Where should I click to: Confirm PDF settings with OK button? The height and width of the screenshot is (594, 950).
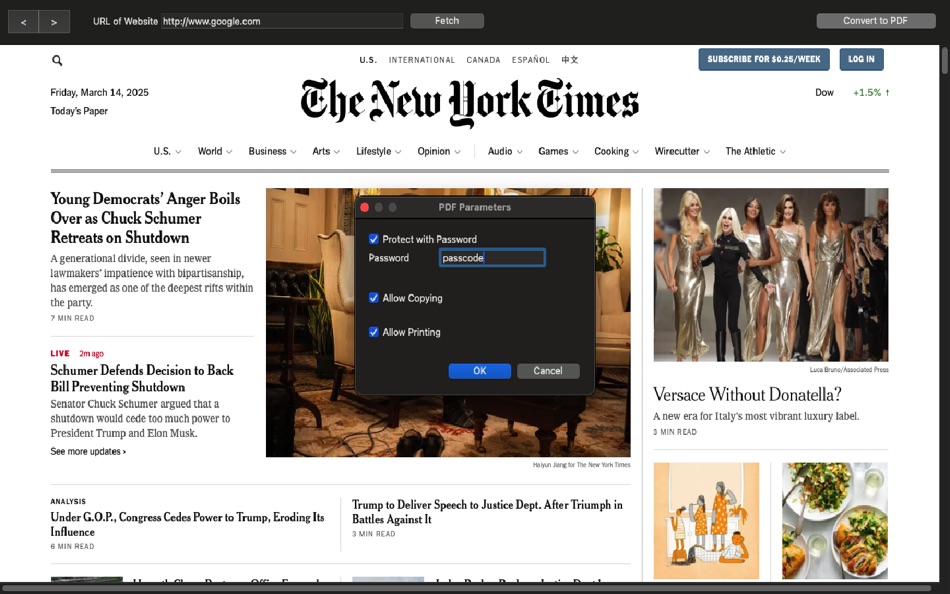[x=479, y=371]
